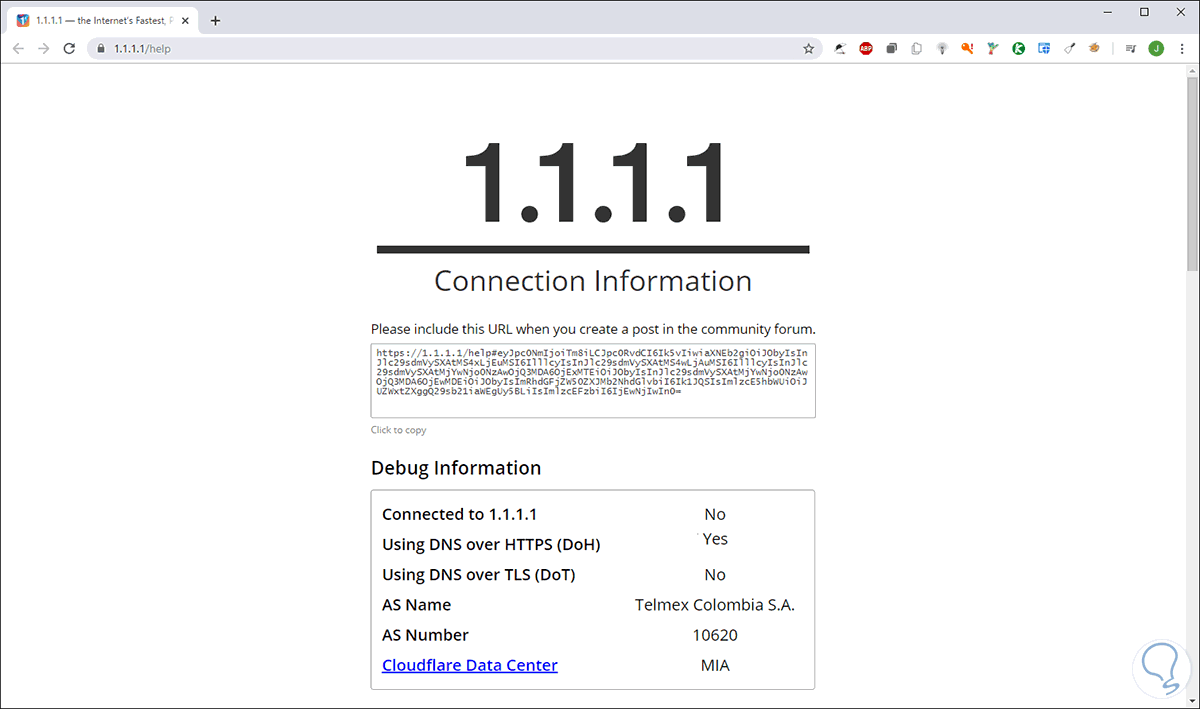Open Chrome three-dot menu
1200x709 pixels.
(1181, 48)
